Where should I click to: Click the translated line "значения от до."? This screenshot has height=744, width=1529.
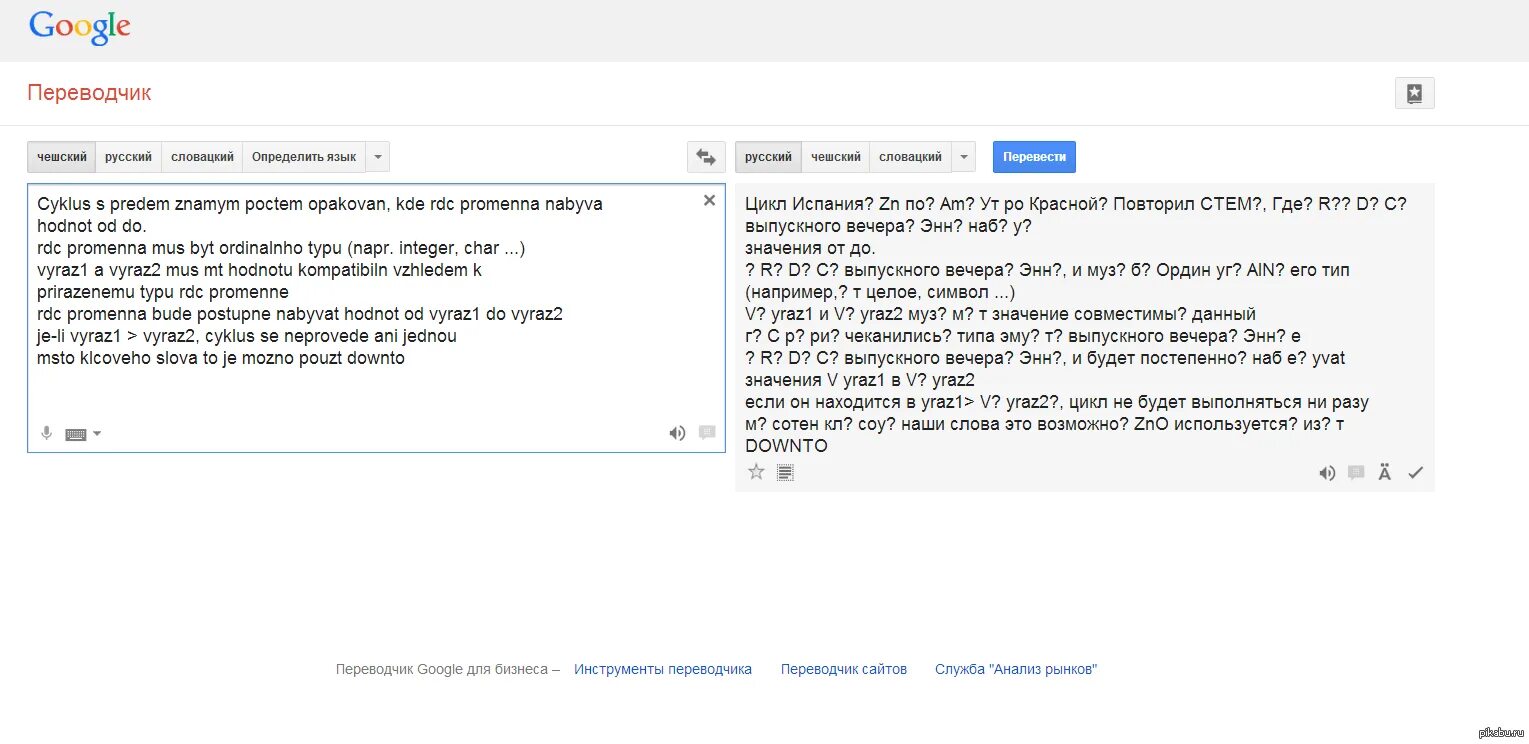tap(810, 248)
